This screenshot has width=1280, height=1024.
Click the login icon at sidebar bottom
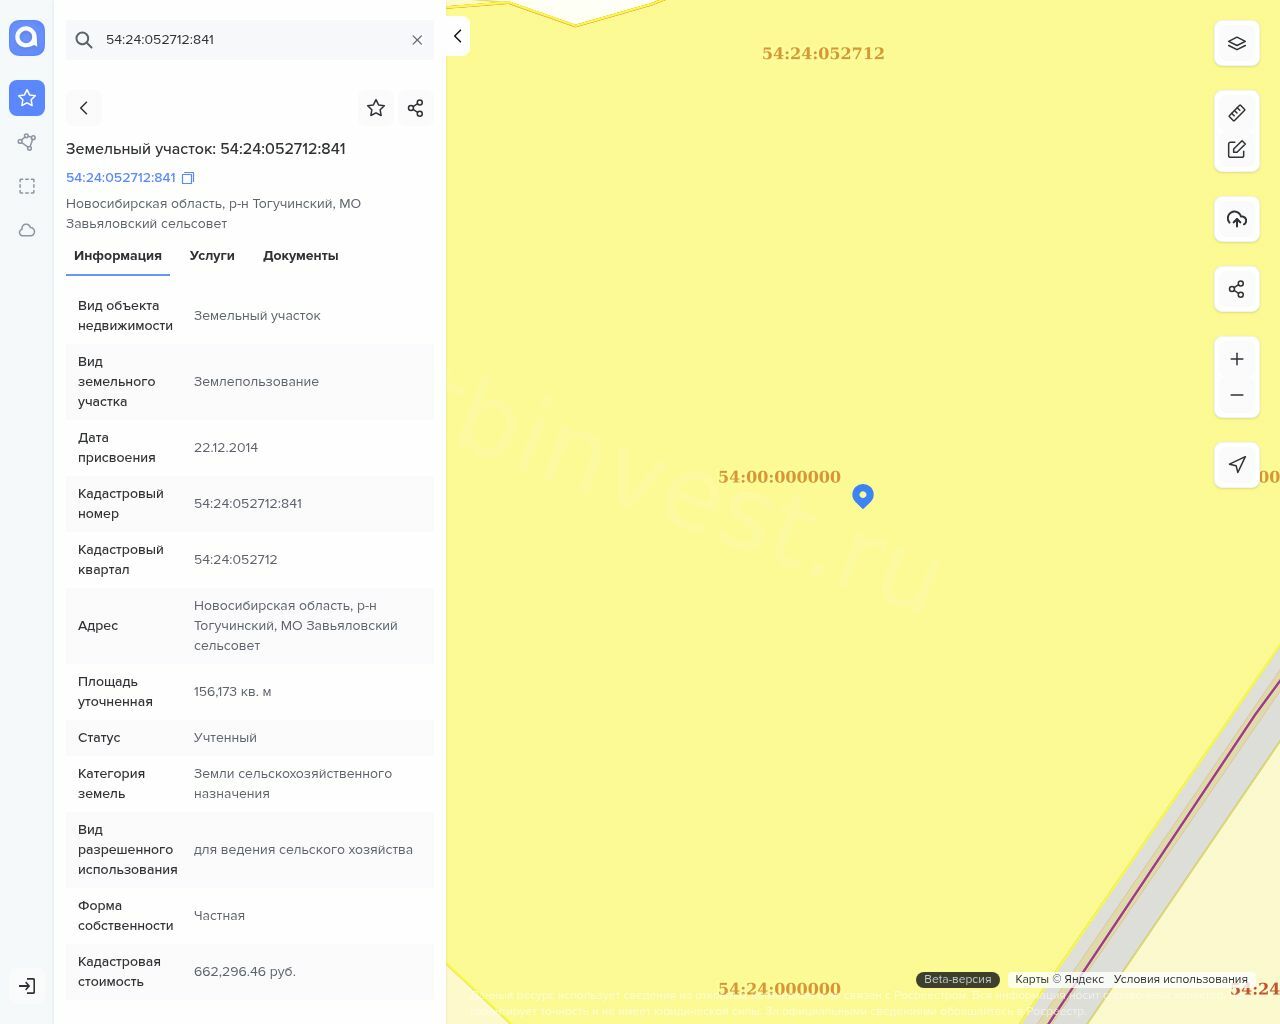(x=27, y=986)
